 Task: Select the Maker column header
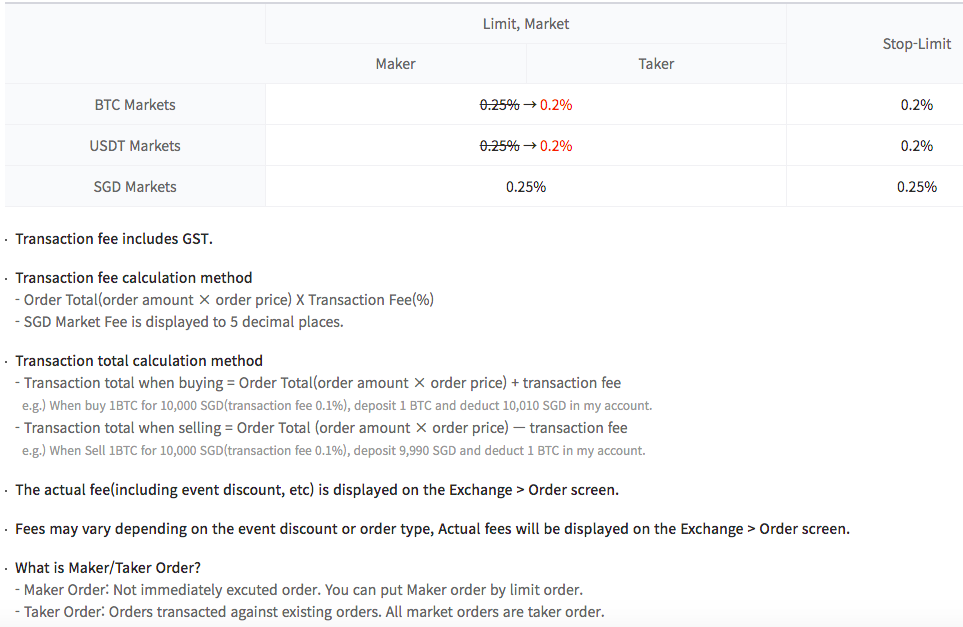[x=396, y=64]
